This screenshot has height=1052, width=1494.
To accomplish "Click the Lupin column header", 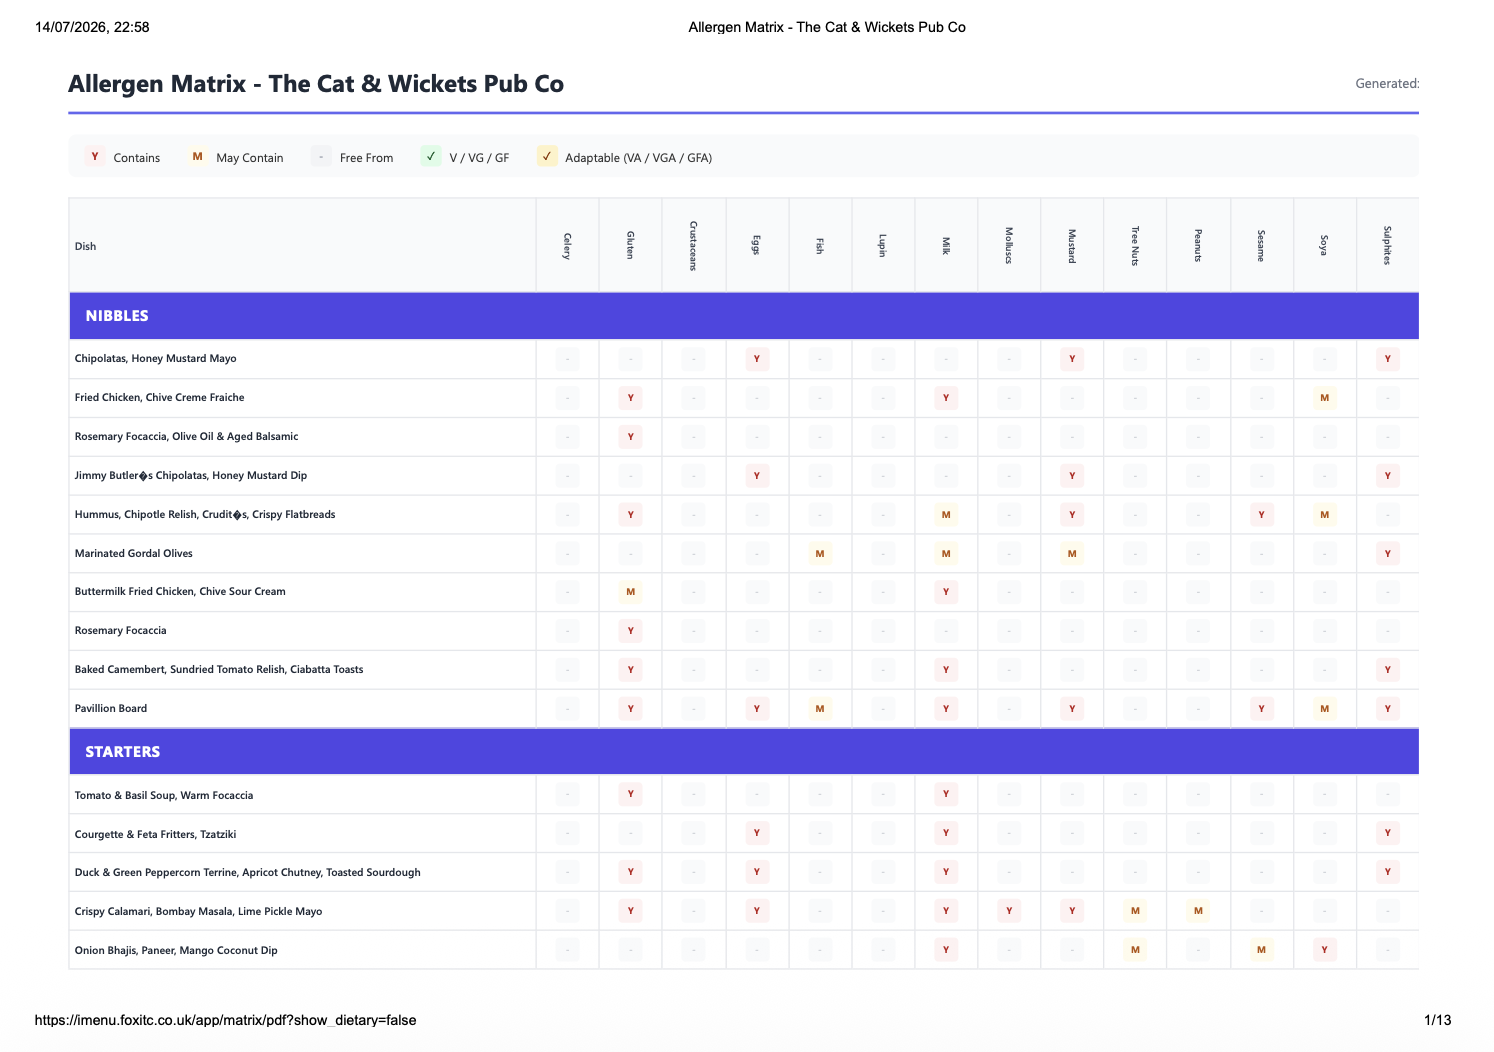I will pos(883,246).
